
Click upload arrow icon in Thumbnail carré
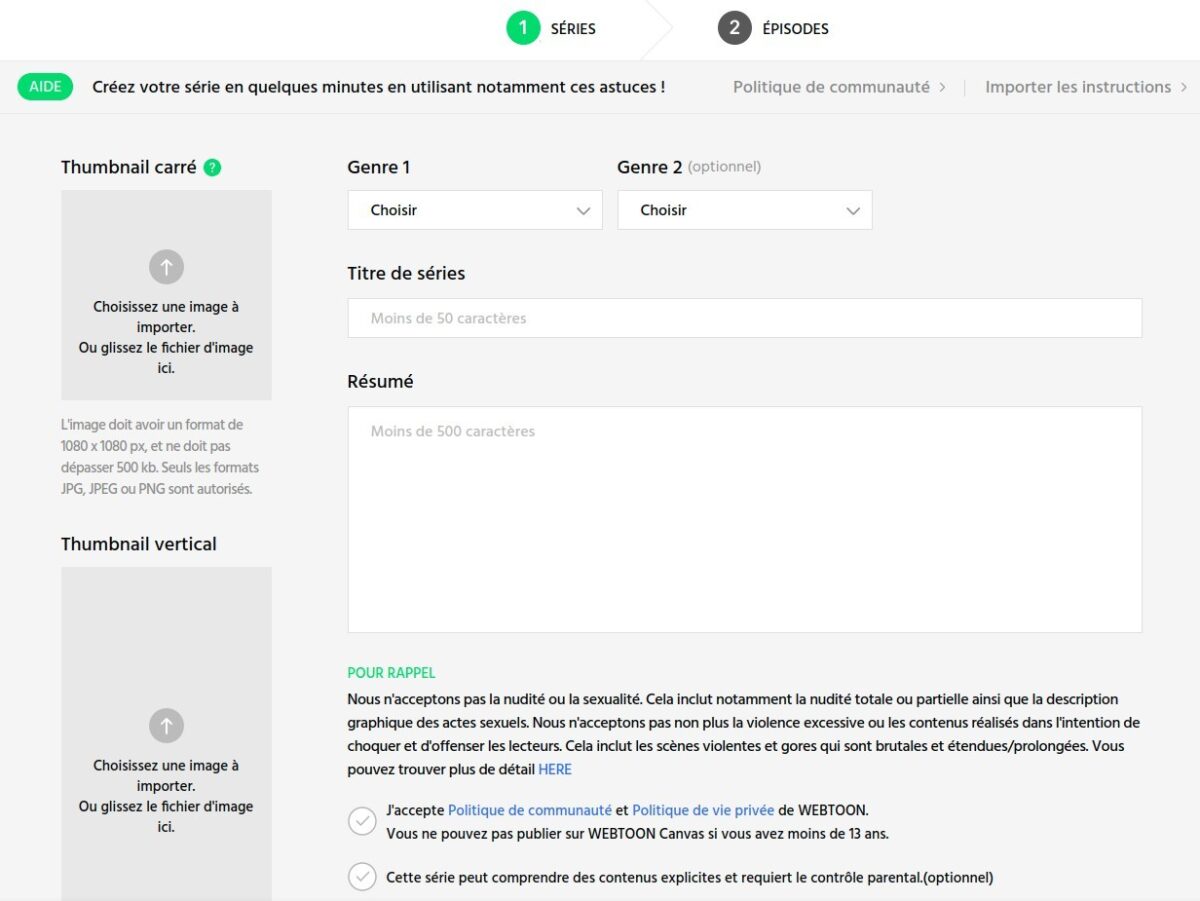click(166, 267)
